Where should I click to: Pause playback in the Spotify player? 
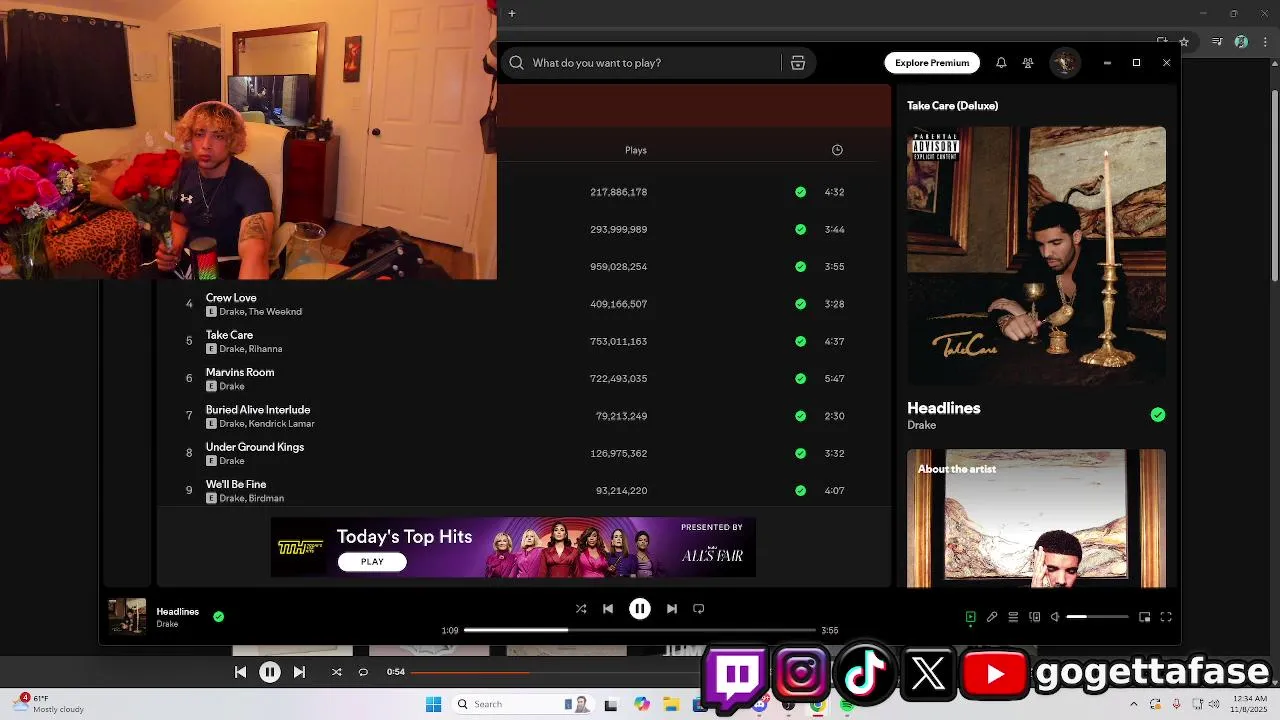tap(640, 608)
